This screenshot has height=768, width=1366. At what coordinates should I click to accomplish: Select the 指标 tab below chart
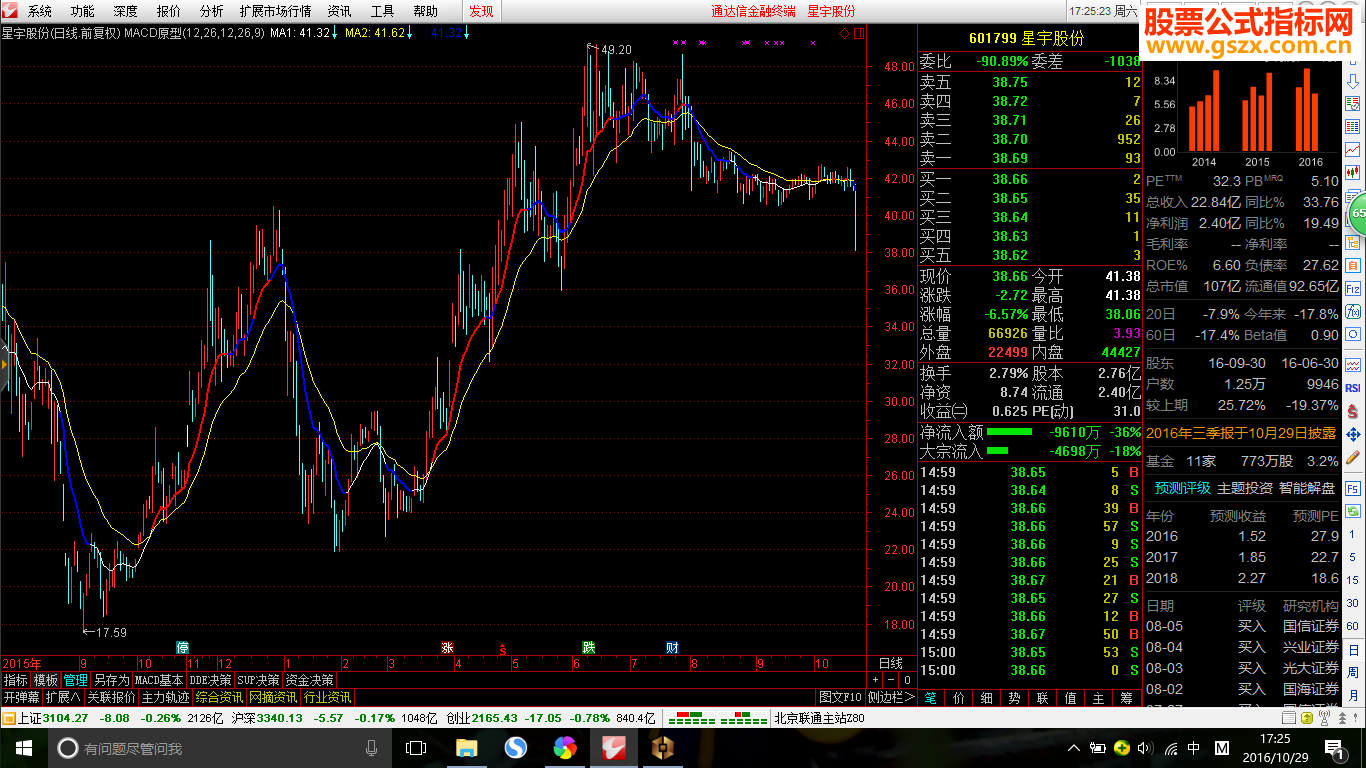15,680
